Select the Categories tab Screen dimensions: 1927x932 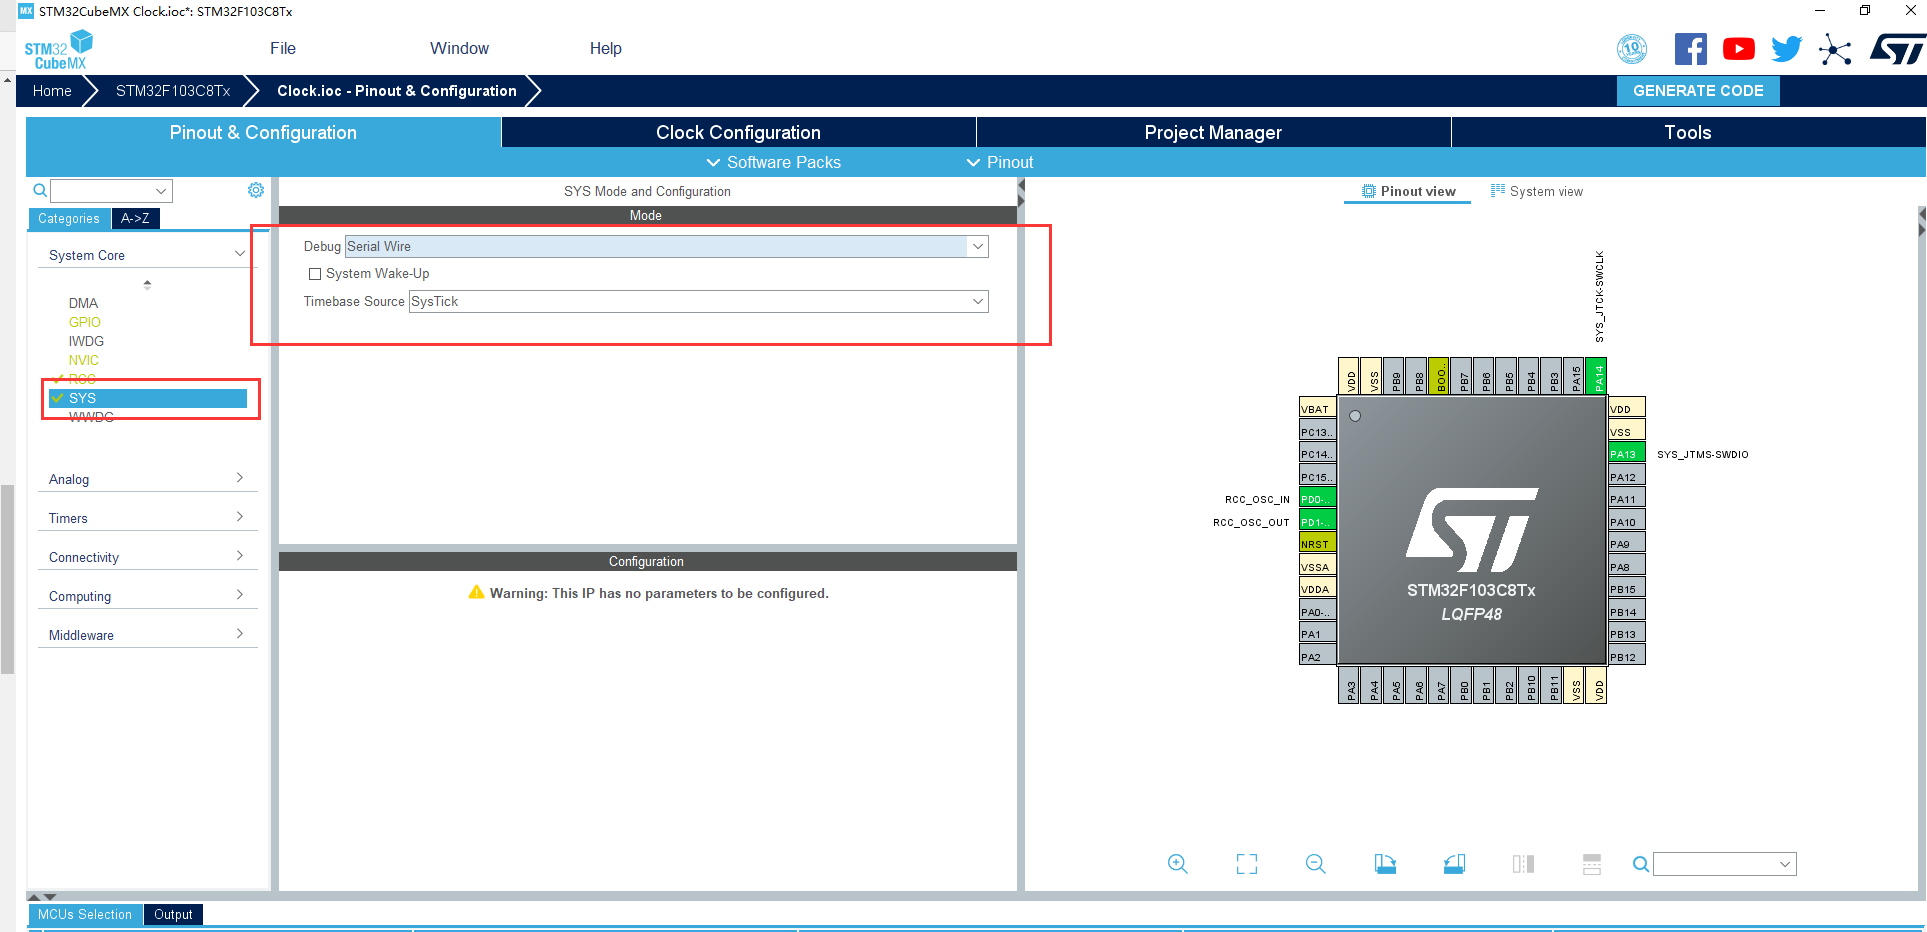69,218
